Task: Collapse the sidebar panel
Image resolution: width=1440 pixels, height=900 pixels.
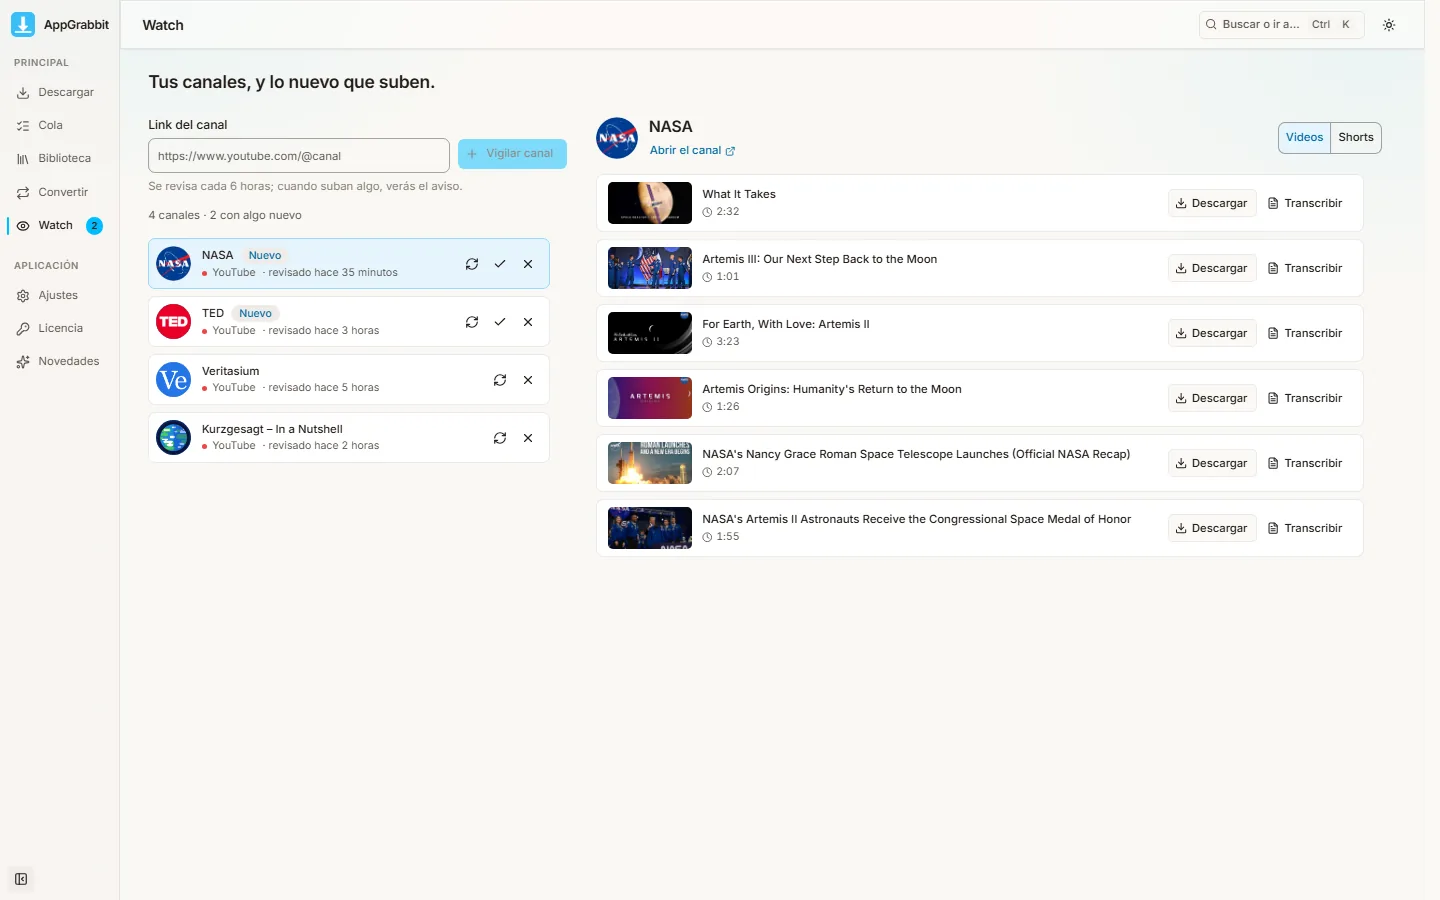Action: click(21, 879)
